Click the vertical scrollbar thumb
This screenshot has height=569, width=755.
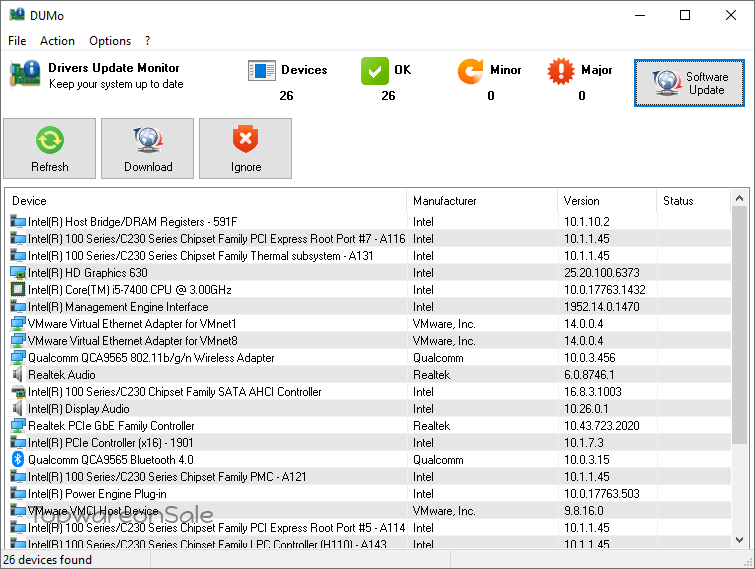pos(740,325)
